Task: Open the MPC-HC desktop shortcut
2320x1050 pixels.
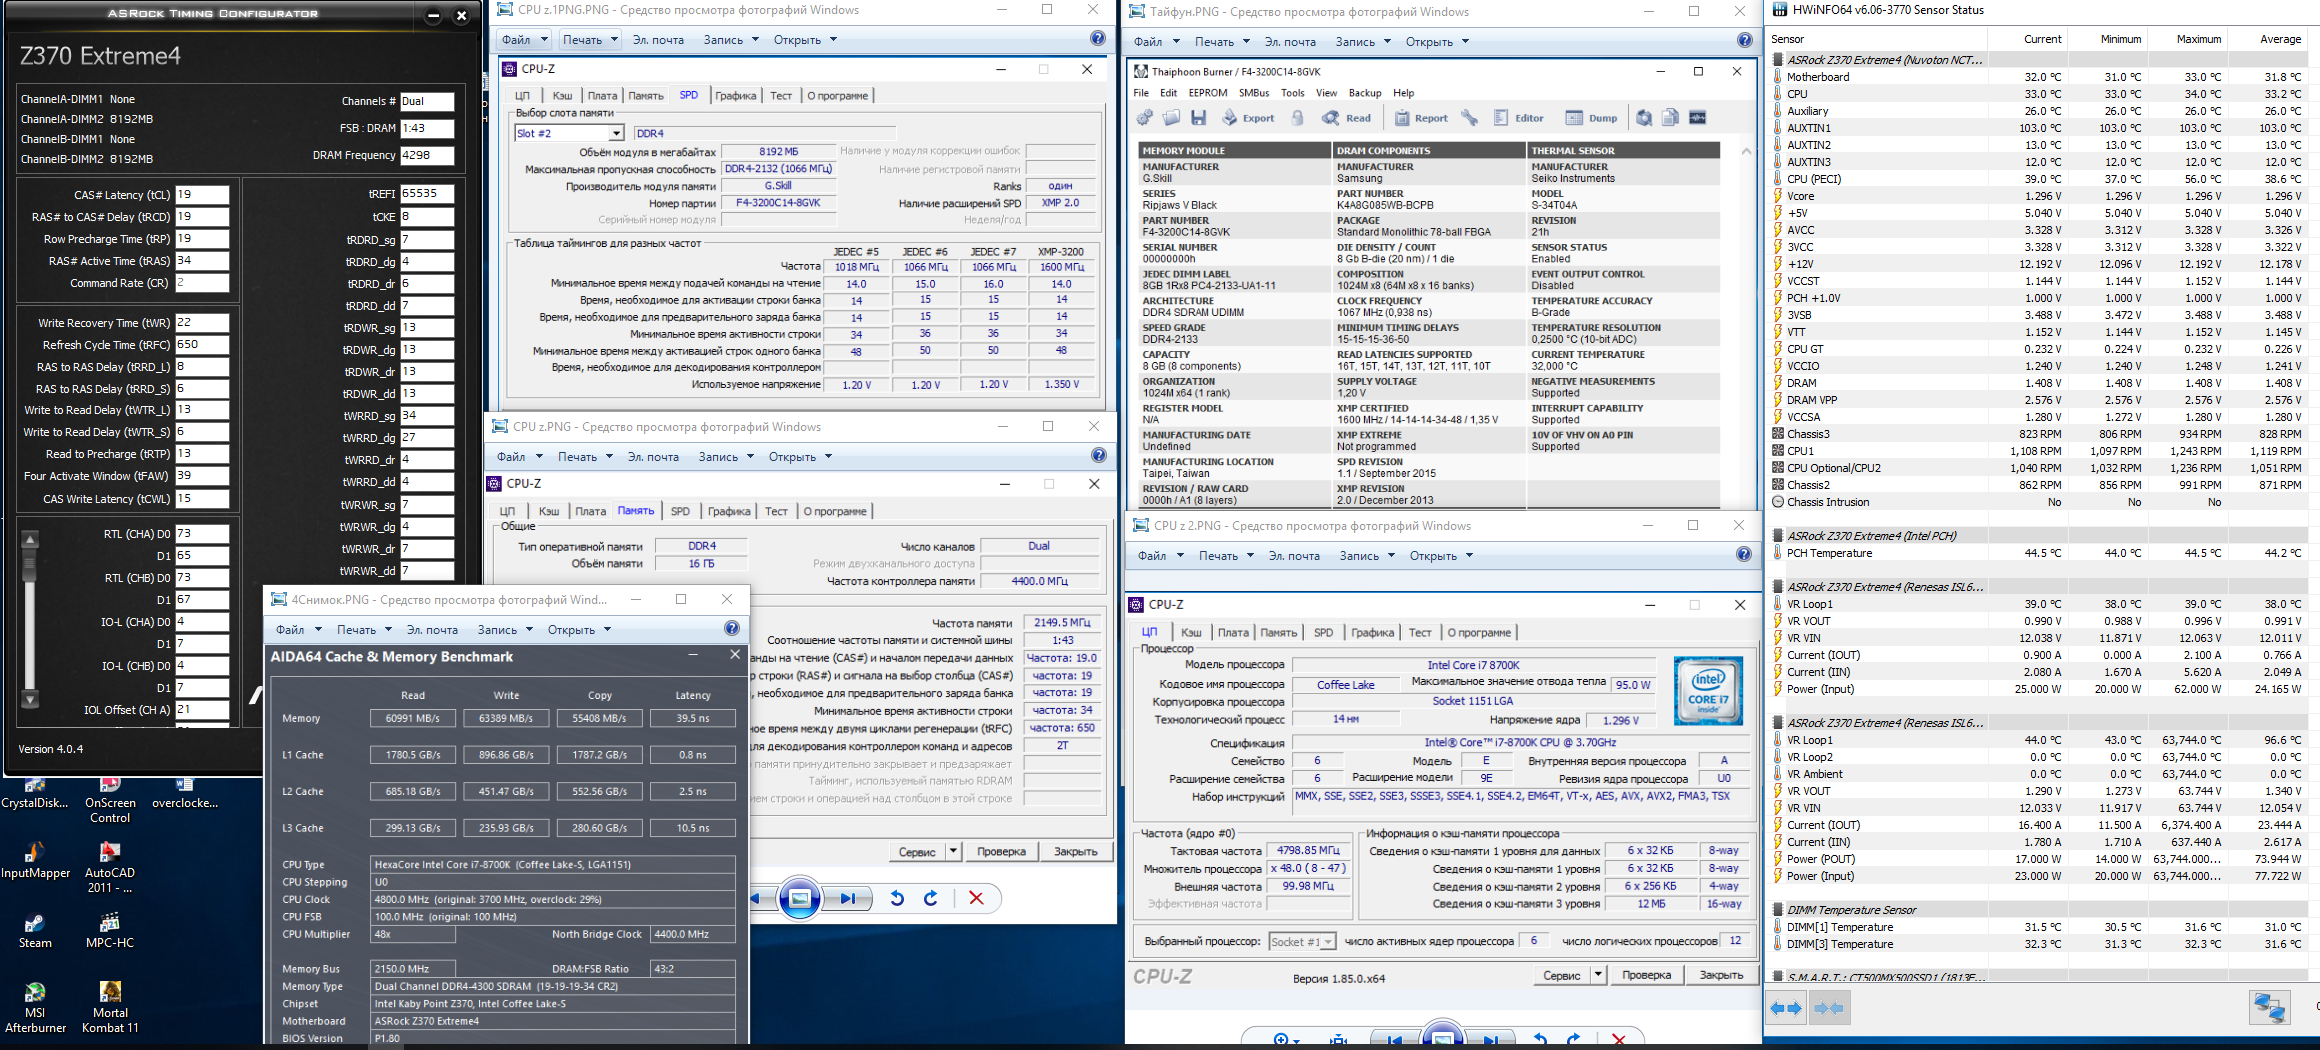Action: pyautogui.click(x=110, y=932)
